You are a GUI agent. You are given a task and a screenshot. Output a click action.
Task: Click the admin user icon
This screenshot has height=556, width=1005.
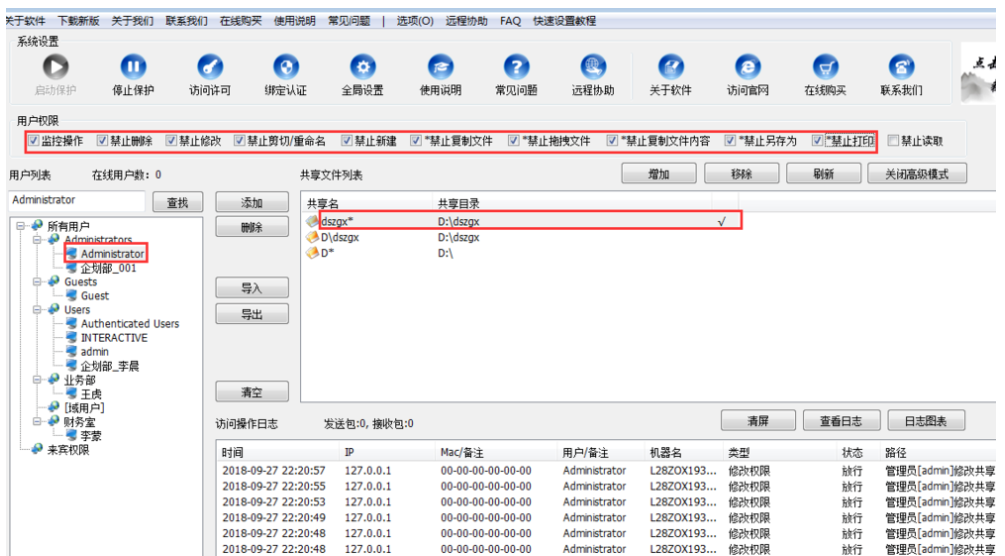click(72, 351)
